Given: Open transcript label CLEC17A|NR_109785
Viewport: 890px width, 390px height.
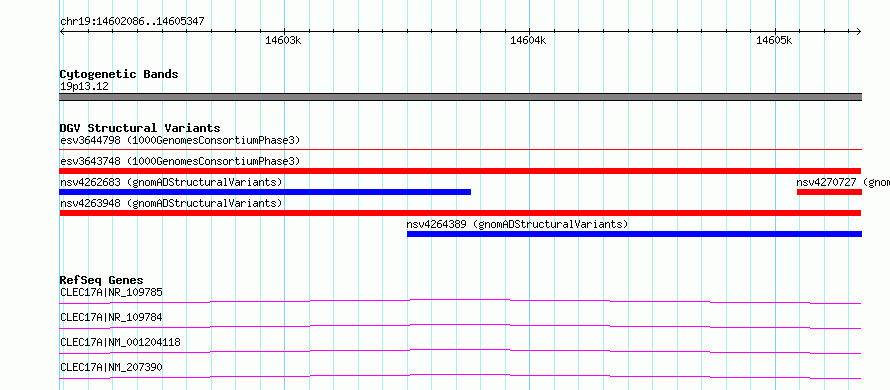Looking at the screenshot, I should 111,292.
